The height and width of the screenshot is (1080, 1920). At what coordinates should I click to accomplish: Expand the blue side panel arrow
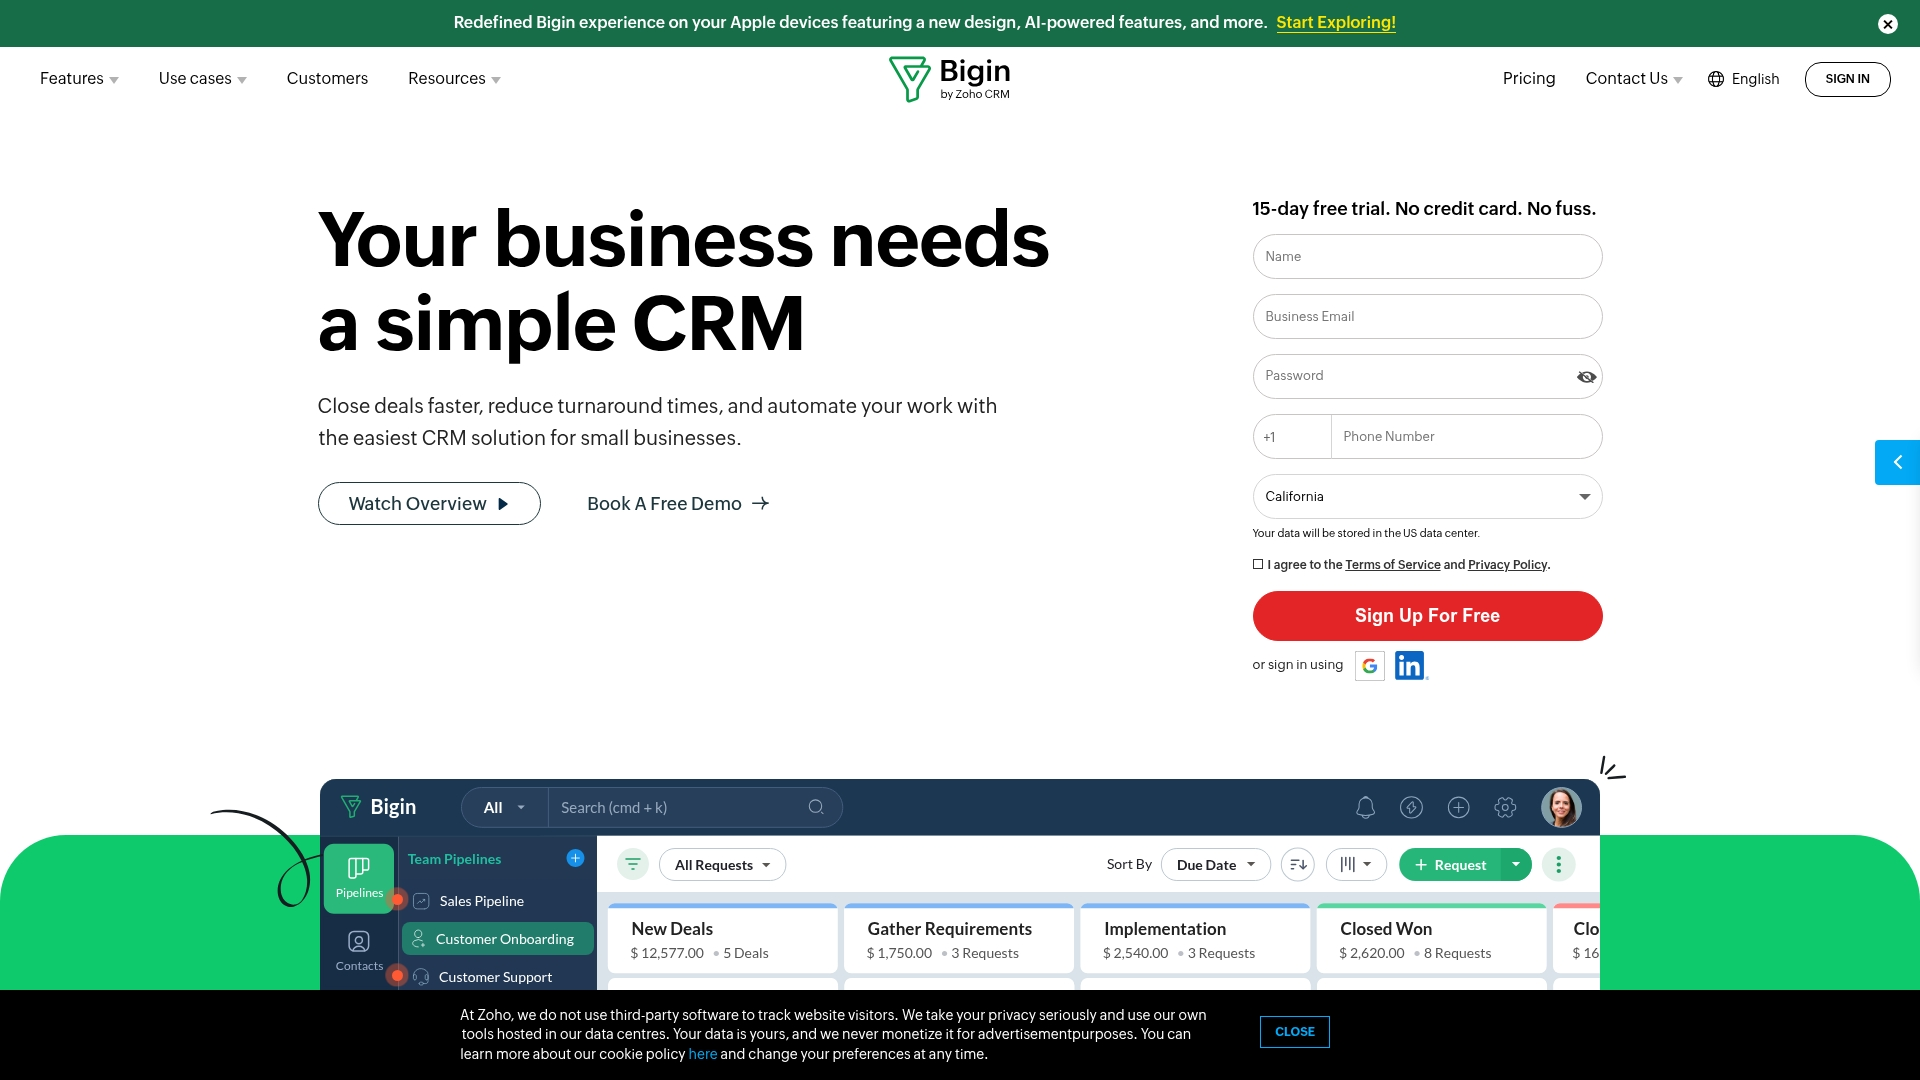1897,462
